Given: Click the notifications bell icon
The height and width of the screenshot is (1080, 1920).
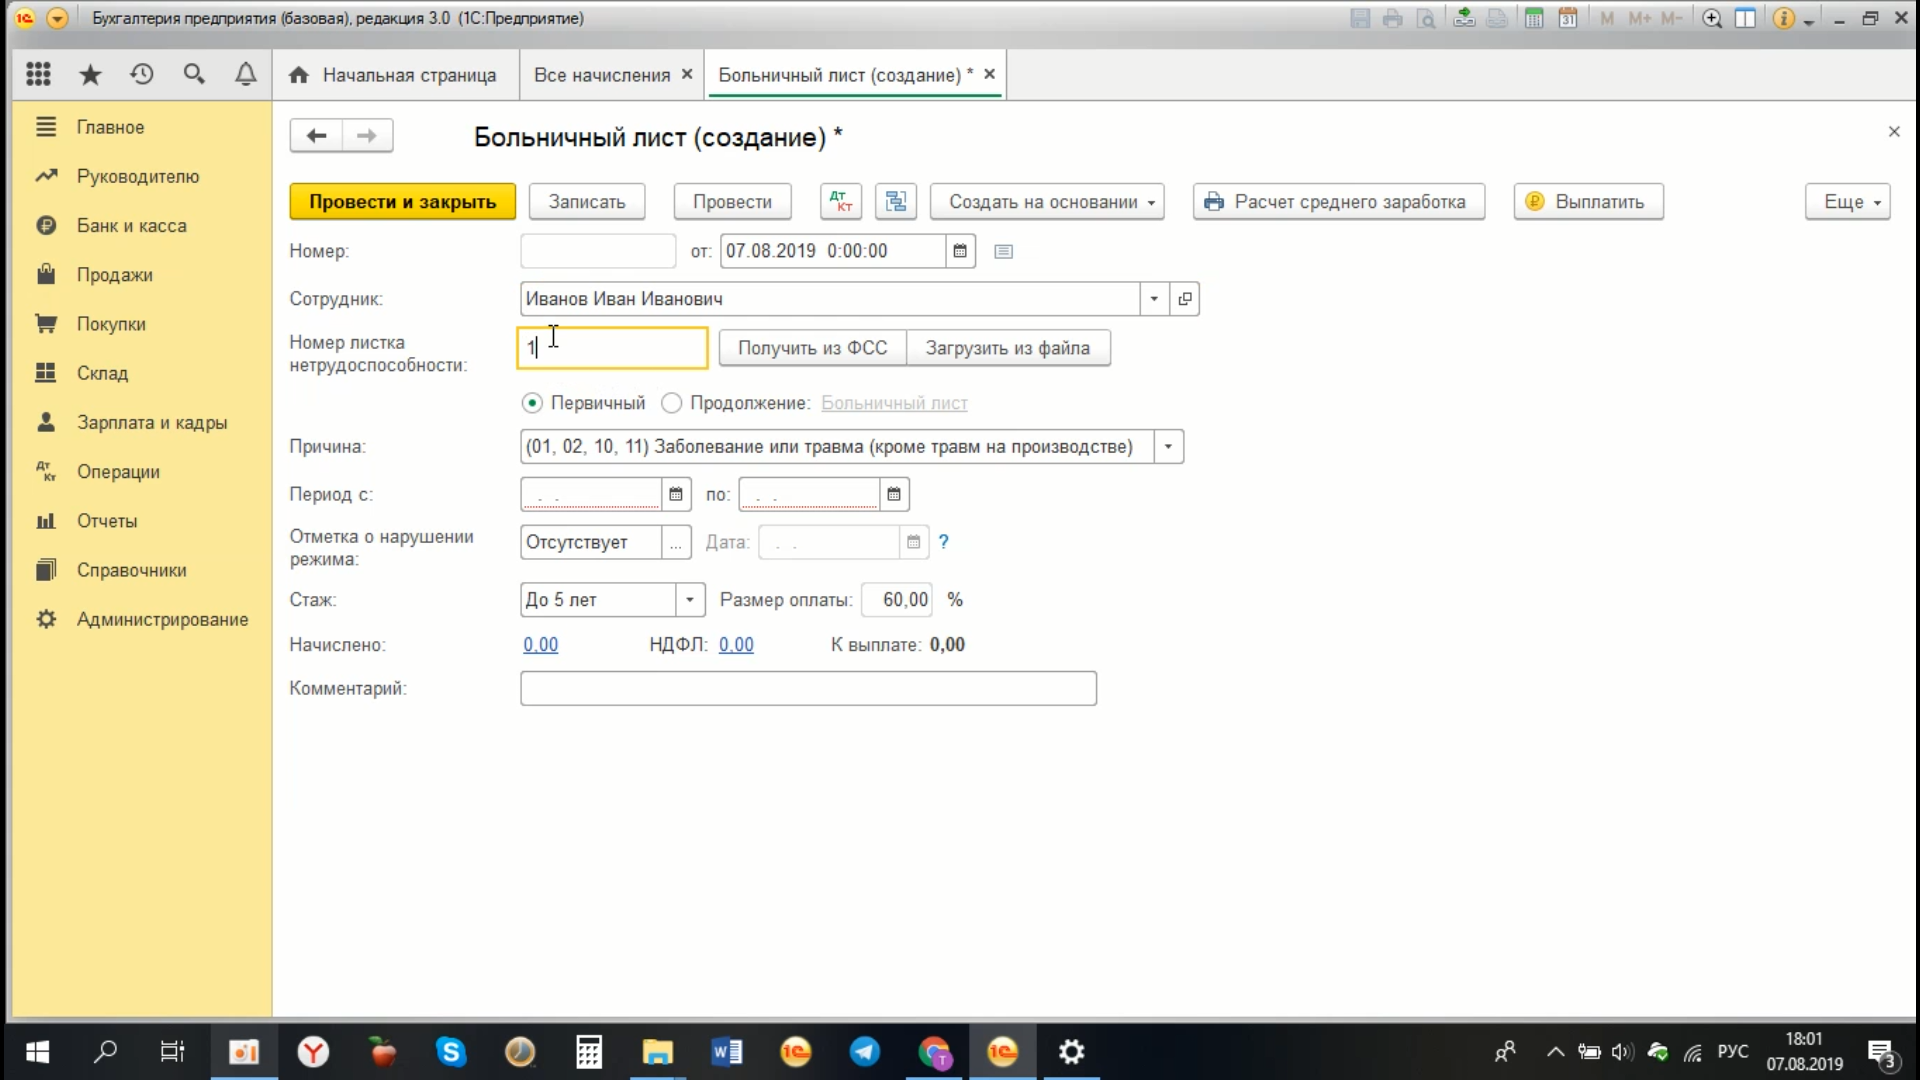Looking at the screenshot, I should click(x=245, y=74).
